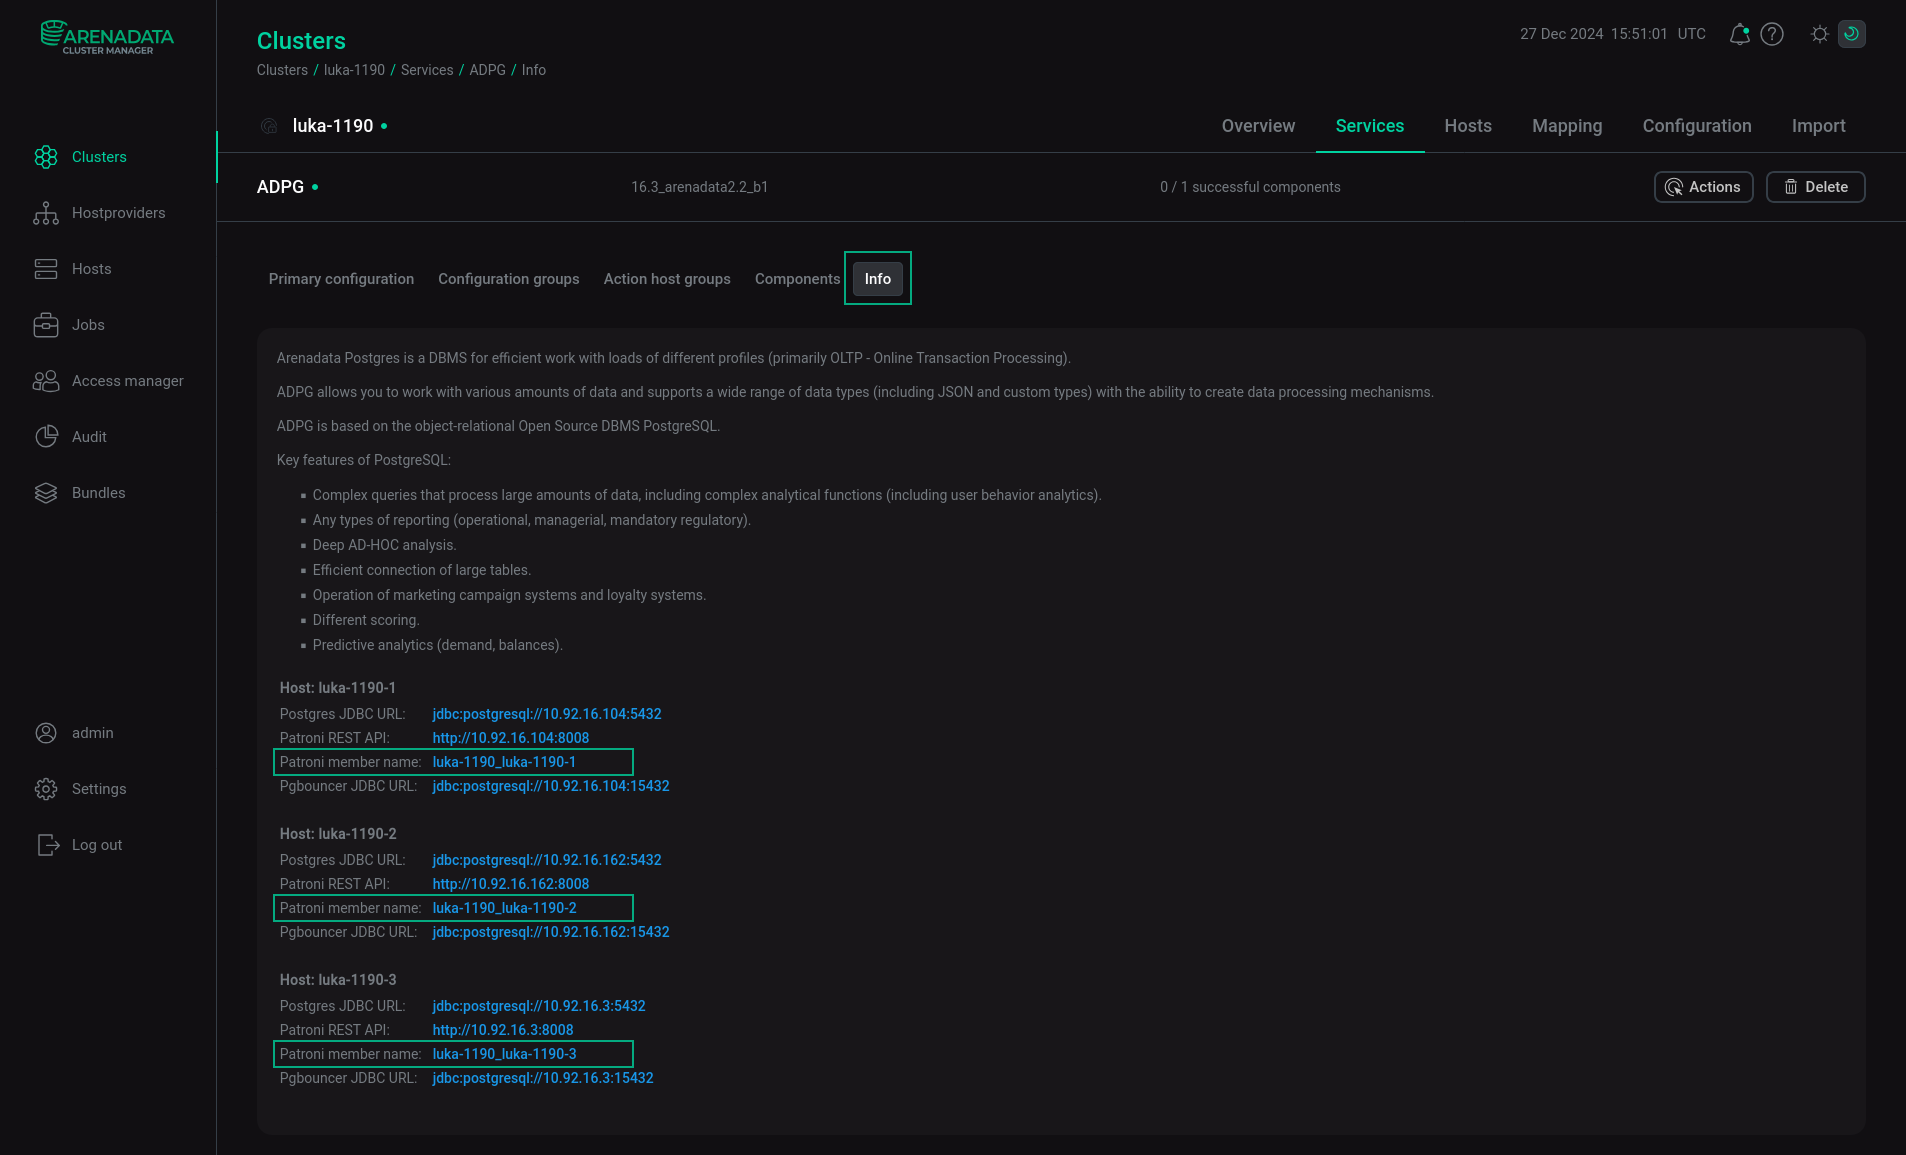Open Access manager in the sidebar

108,381
